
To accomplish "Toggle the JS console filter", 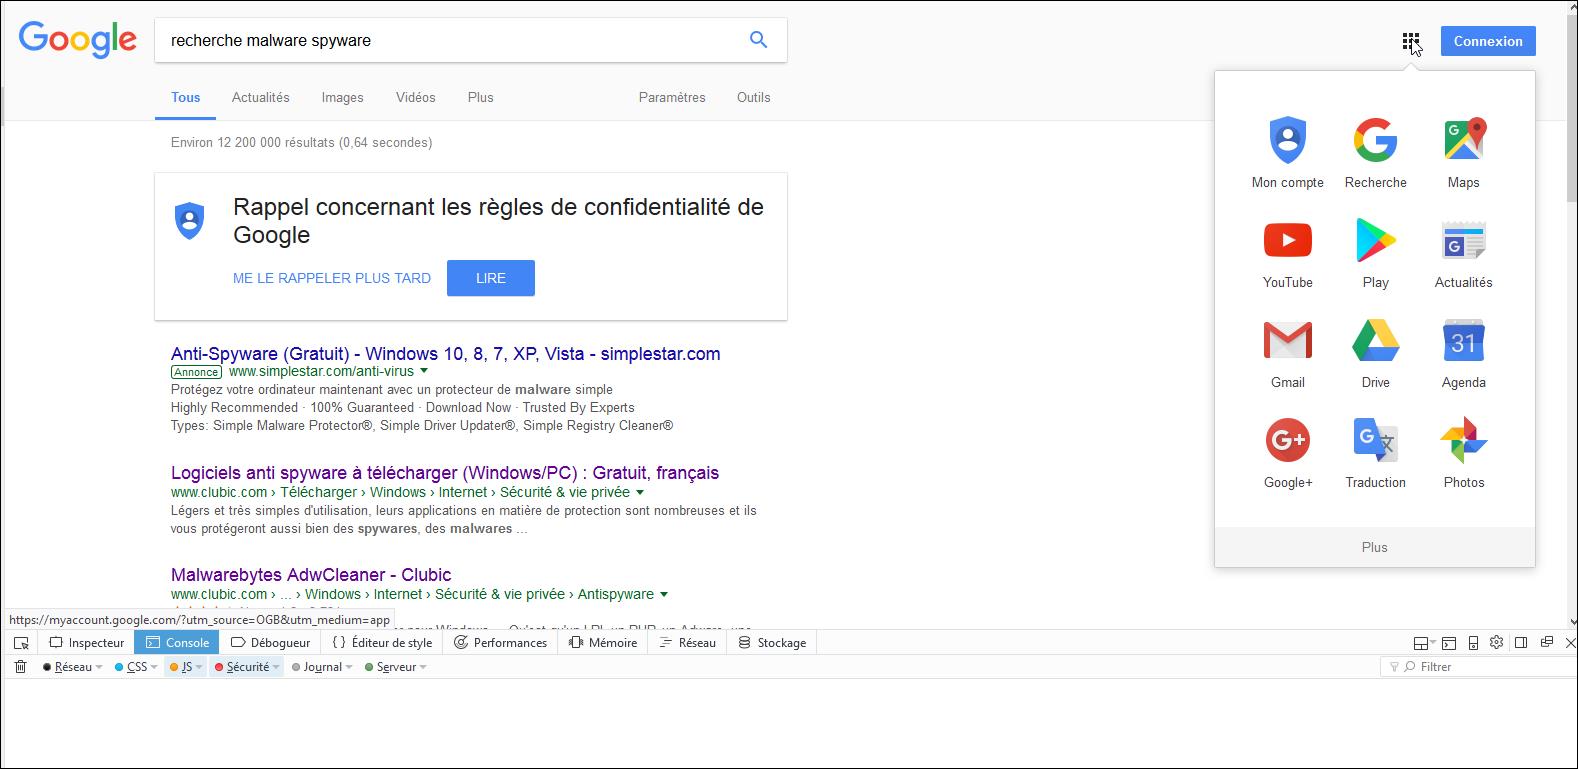I will pyautogui.click(x=186, y=667).
